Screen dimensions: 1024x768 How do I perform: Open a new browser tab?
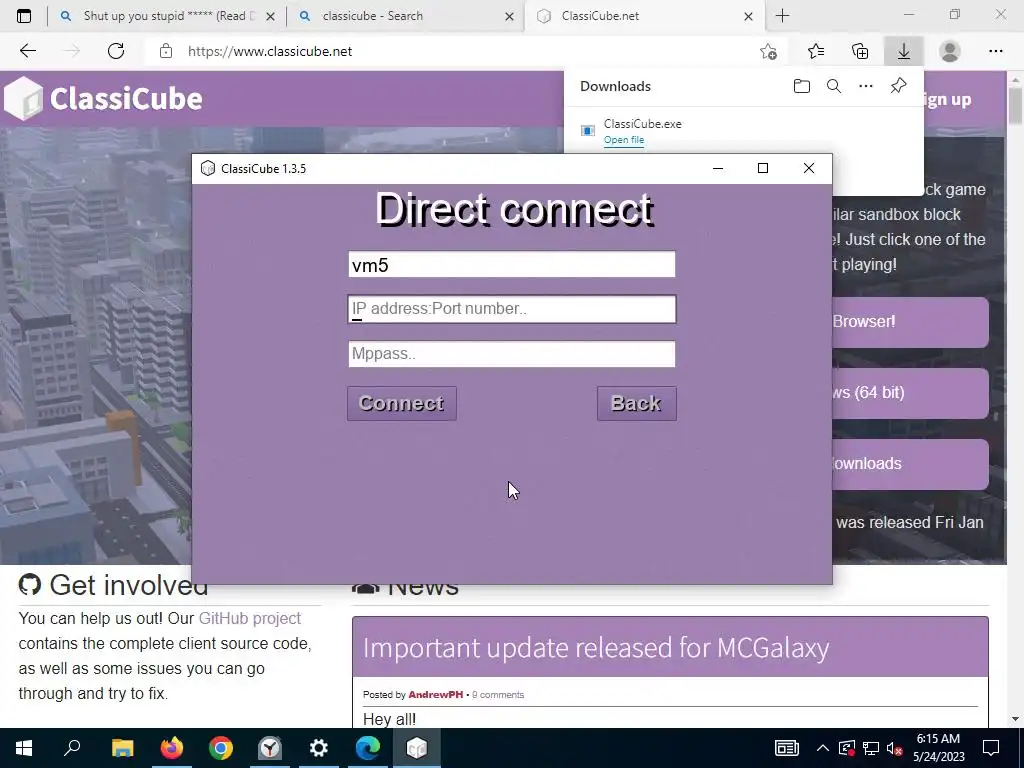(782, 16)
